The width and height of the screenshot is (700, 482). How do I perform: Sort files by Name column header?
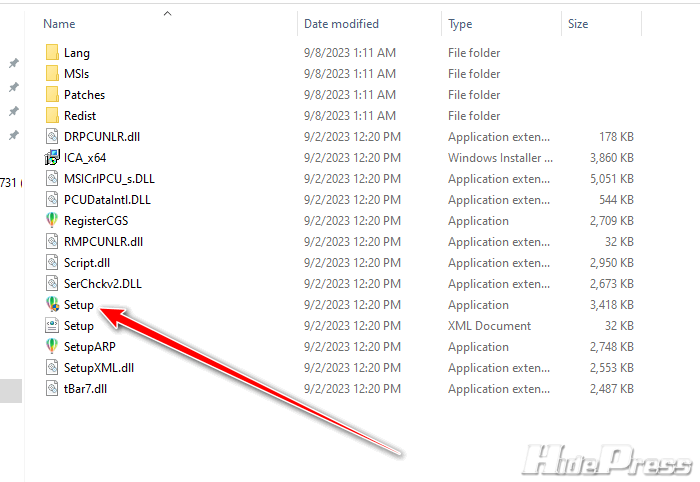click(60, 23)
